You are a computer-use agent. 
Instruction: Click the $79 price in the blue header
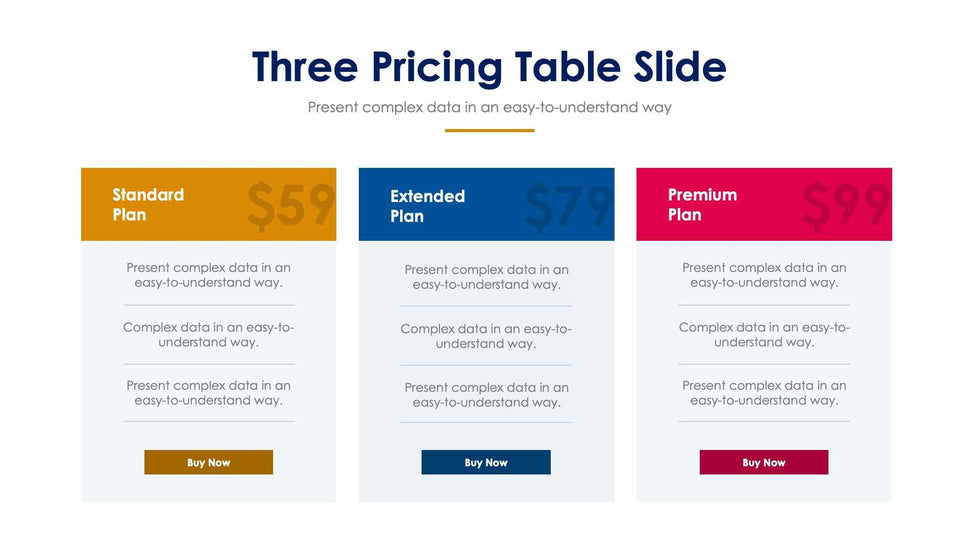[x=568, y=207]
